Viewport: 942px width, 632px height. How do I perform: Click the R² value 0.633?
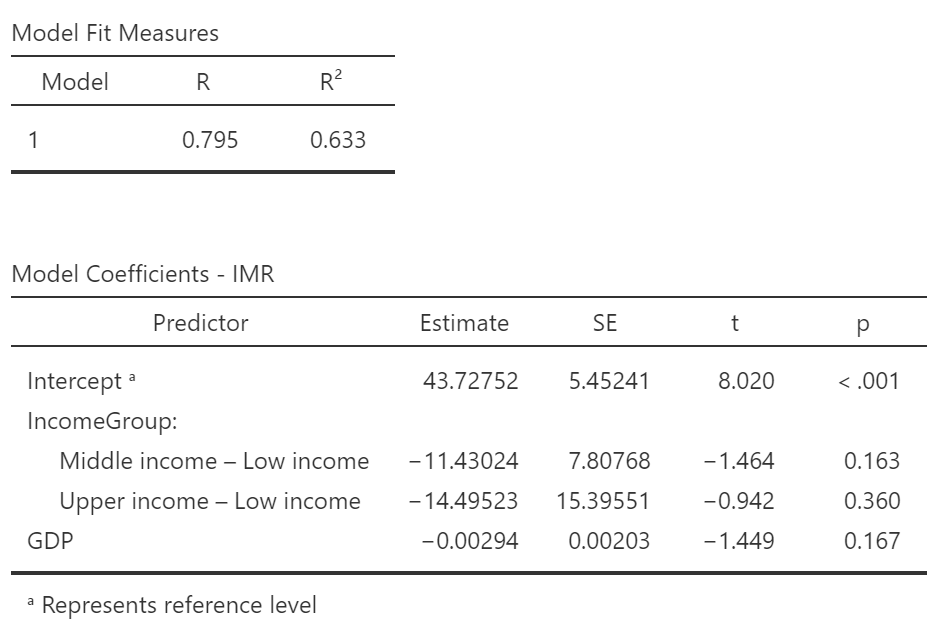[x=338, y=140]
